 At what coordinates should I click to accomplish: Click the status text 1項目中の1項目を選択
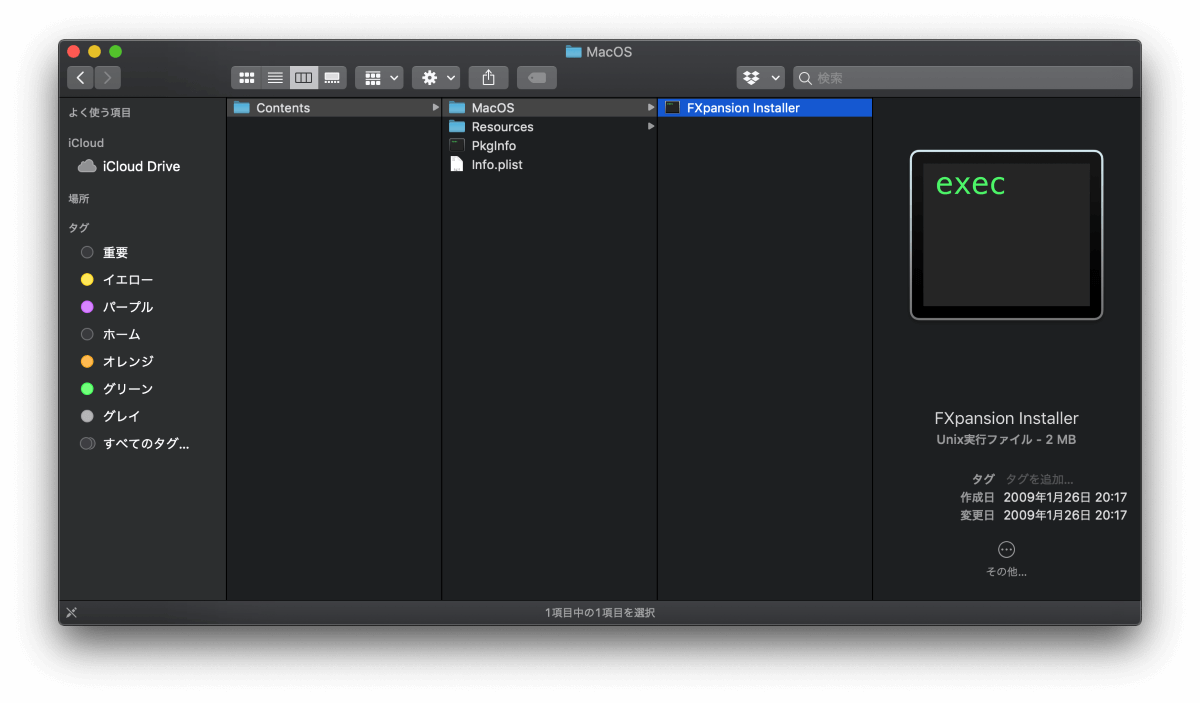click(x=600, y=612)
